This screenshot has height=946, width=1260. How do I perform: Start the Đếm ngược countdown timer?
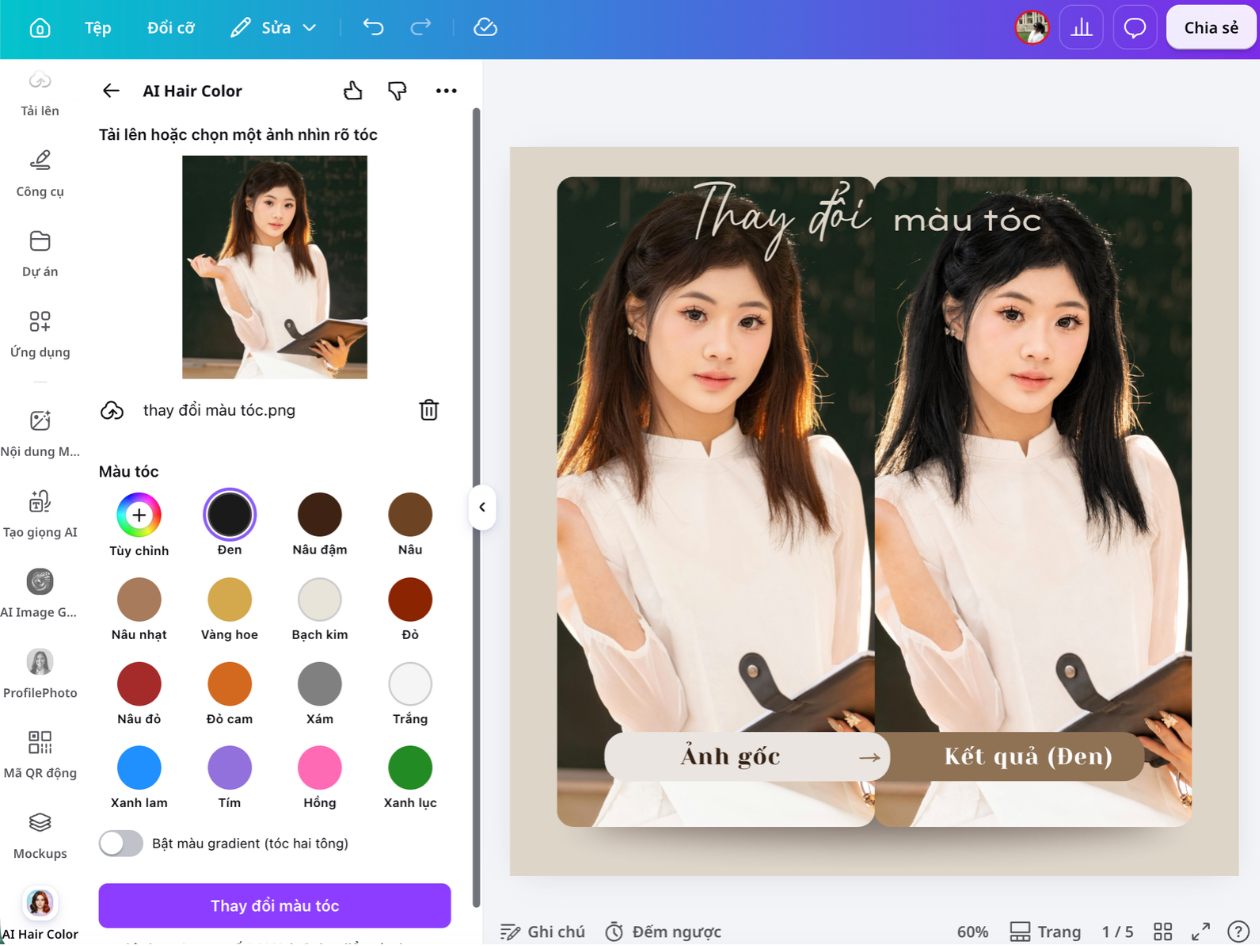663,932
